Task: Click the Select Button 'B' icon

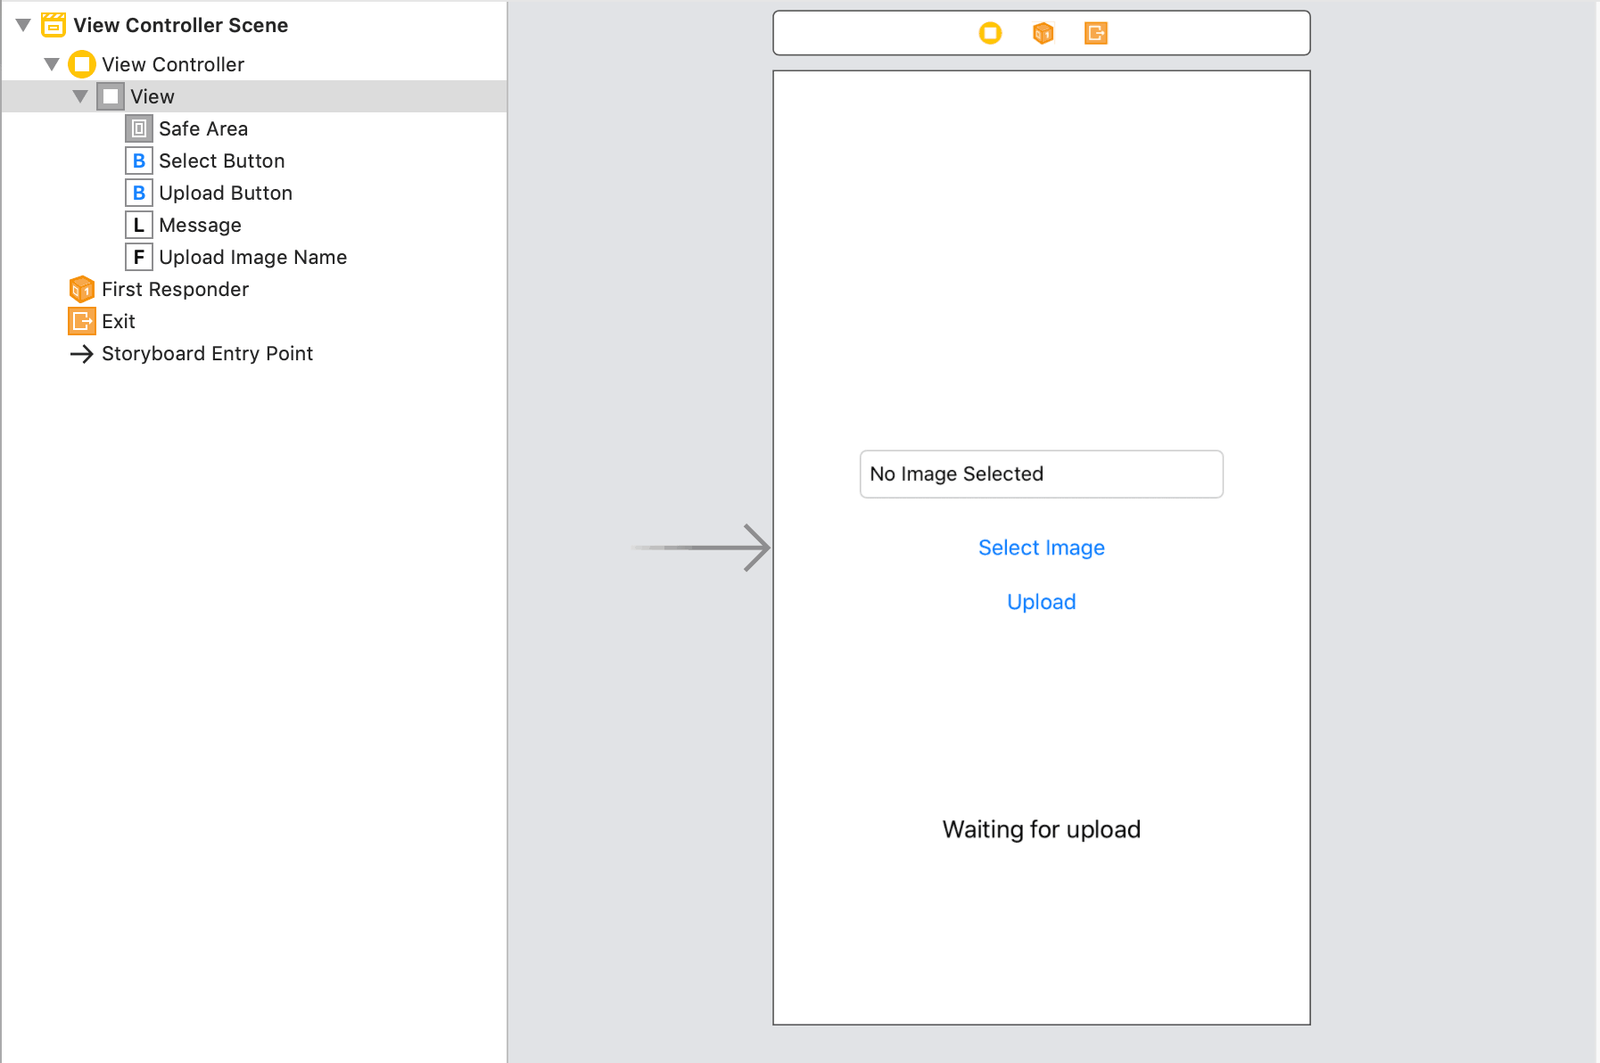Action: coord(139,161)
